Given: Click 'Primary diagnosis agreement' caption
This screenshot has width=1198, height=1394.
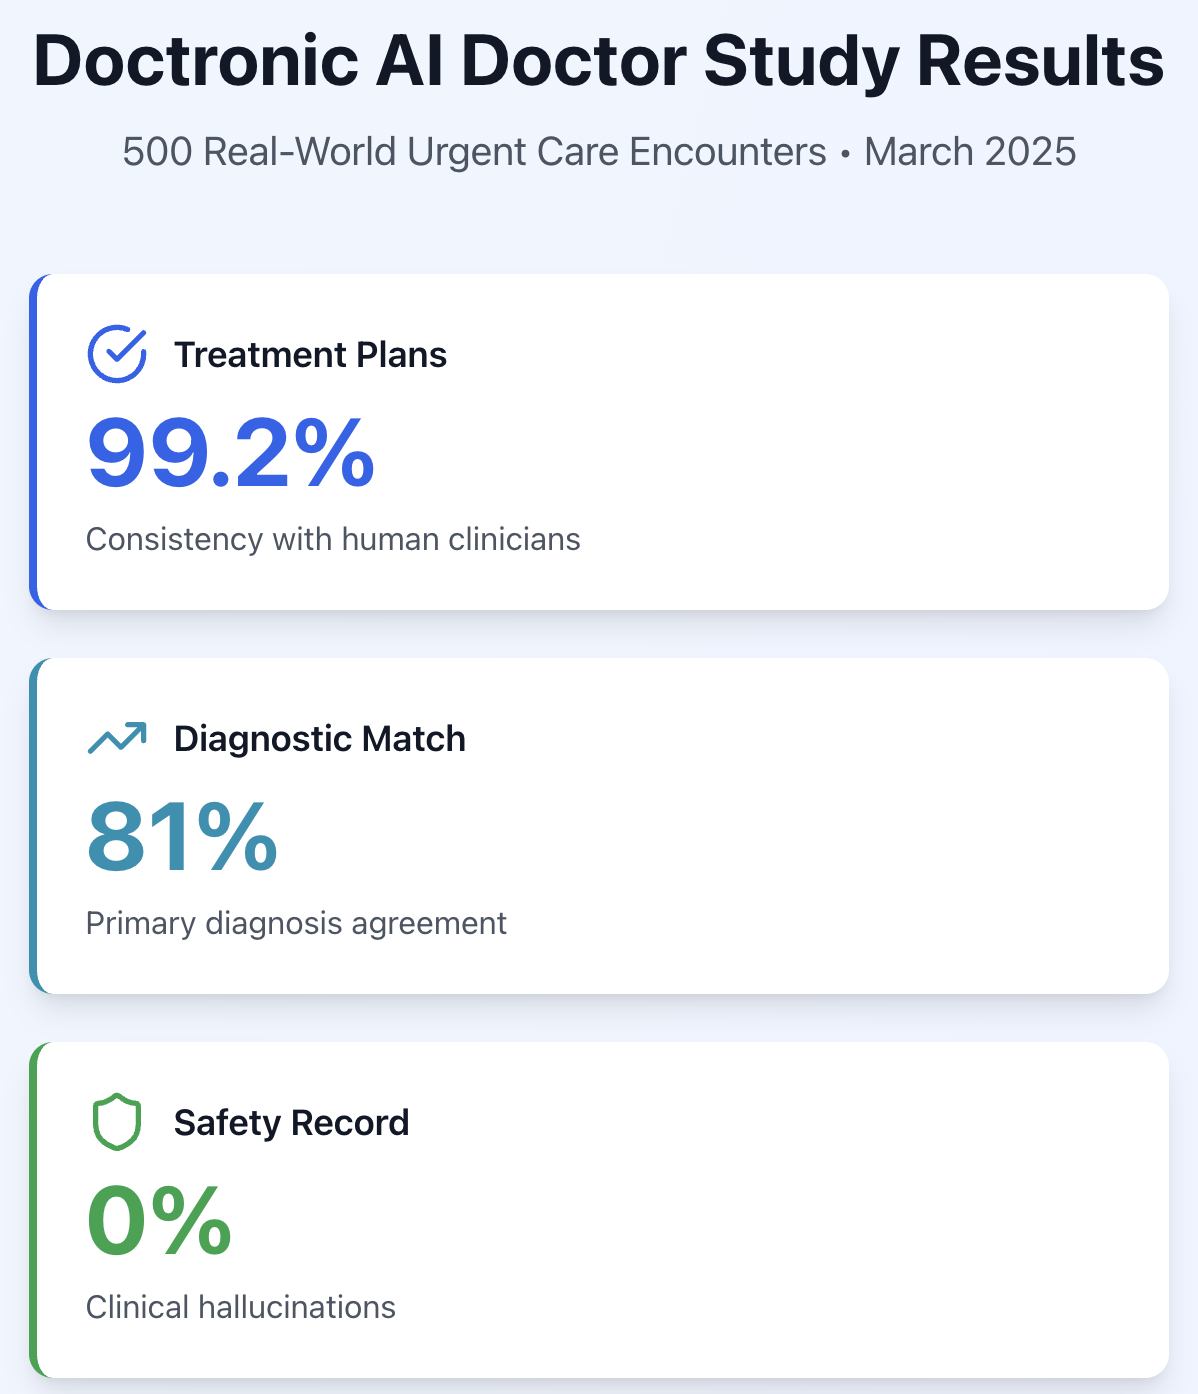Looking at the screenshot, I should pos(296,923).
